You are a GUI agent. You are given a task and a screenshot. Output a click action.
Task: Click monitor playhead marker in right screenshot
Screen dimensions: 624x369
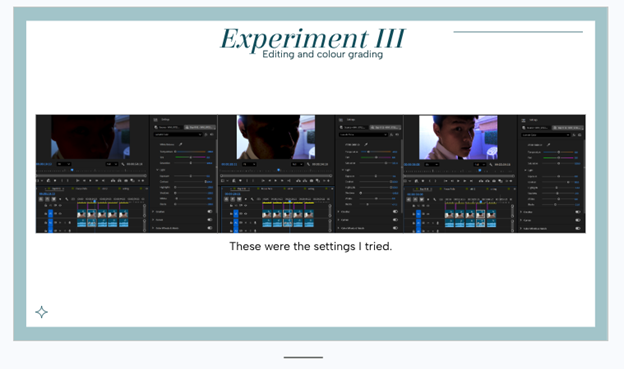click(480, 170)
